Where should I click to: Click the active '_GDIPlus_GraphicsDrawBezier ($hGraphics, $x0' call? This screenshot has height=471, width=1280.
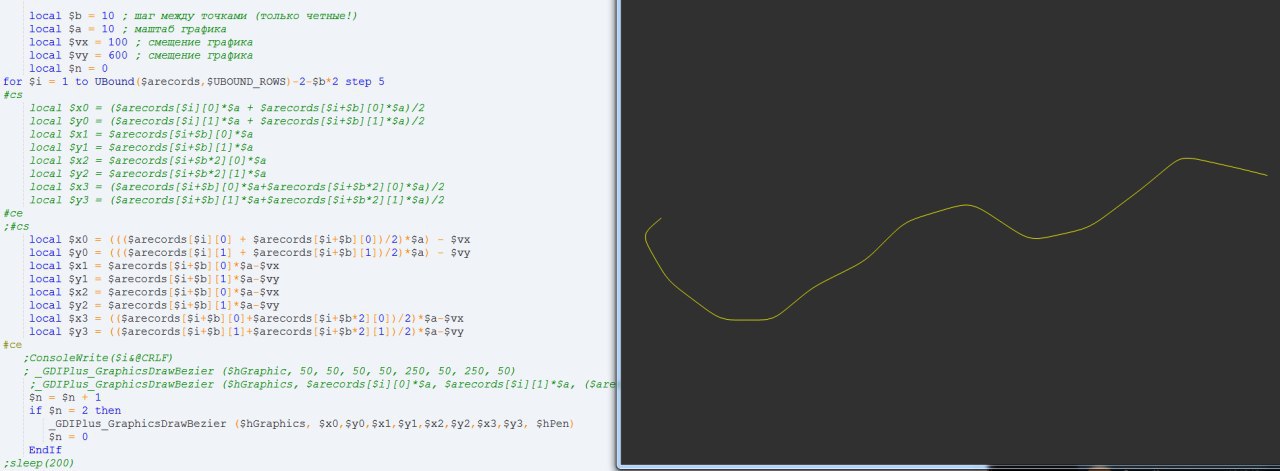click(313, 424)
